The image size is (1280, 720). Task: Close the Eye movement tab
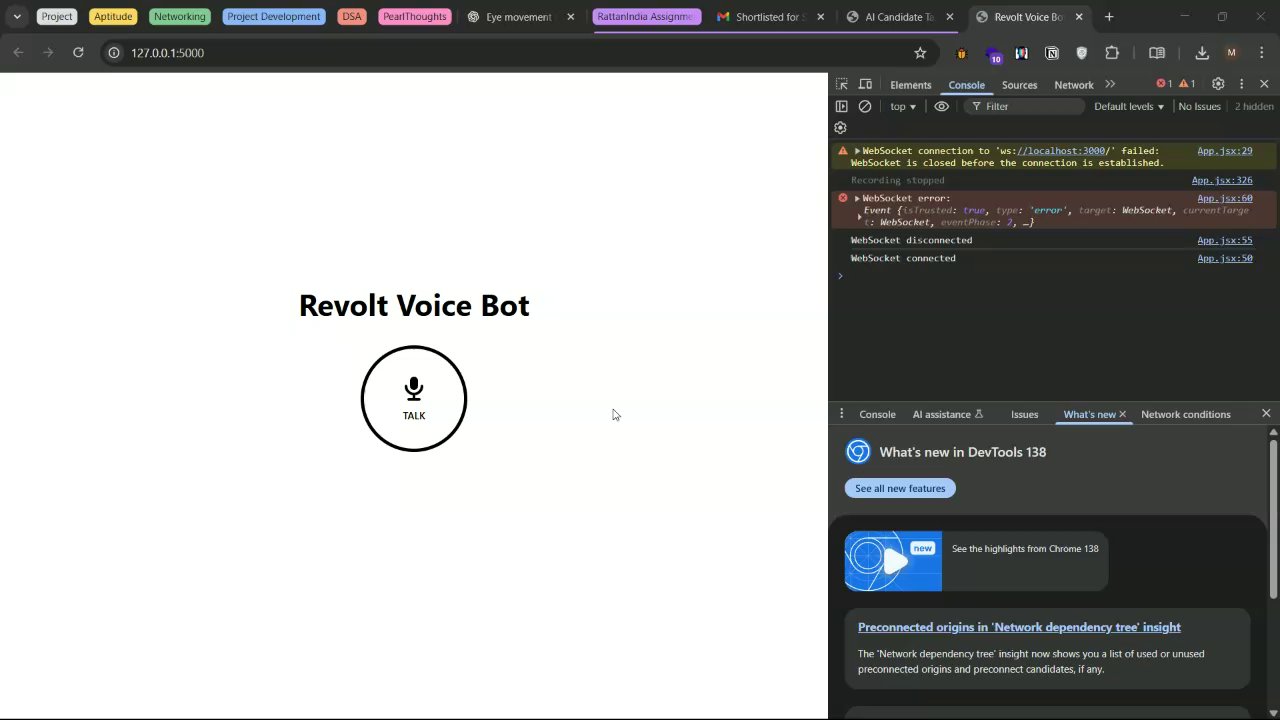(571, 17)
